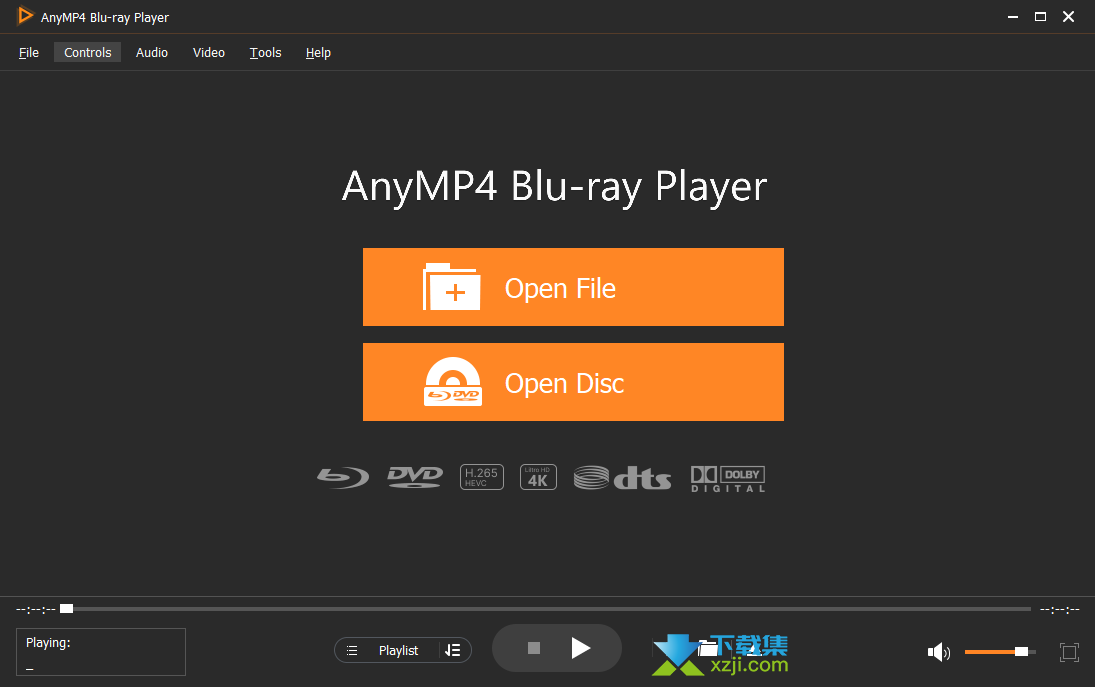Click the elapsed time readout at left

click(36, 610)
